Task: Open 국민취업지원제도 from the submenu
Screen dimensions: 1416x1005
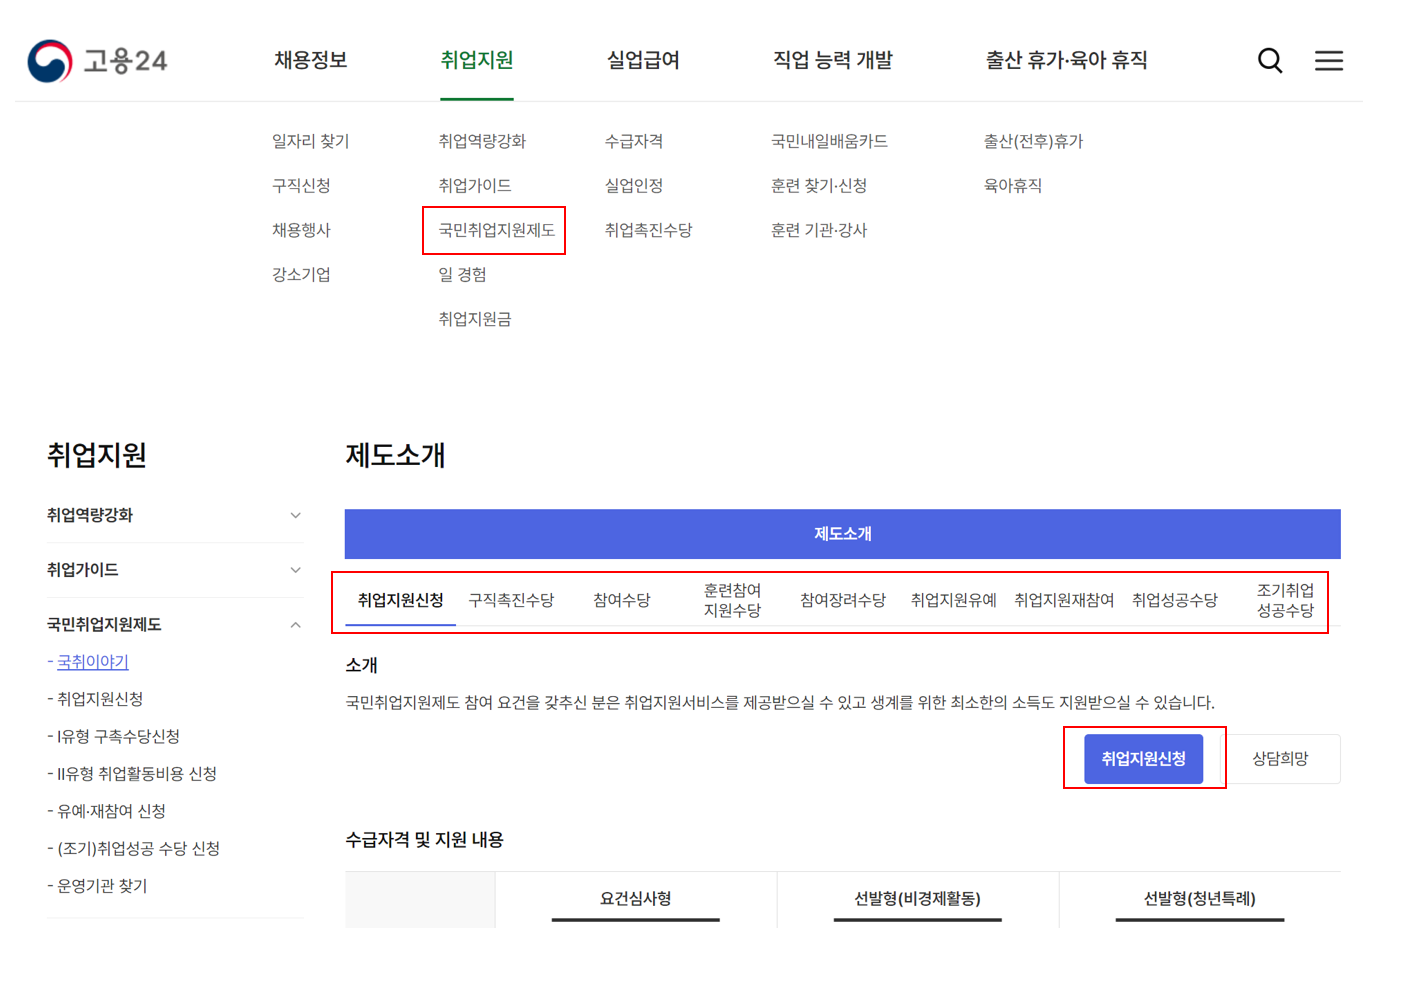Action: [494, 230]
